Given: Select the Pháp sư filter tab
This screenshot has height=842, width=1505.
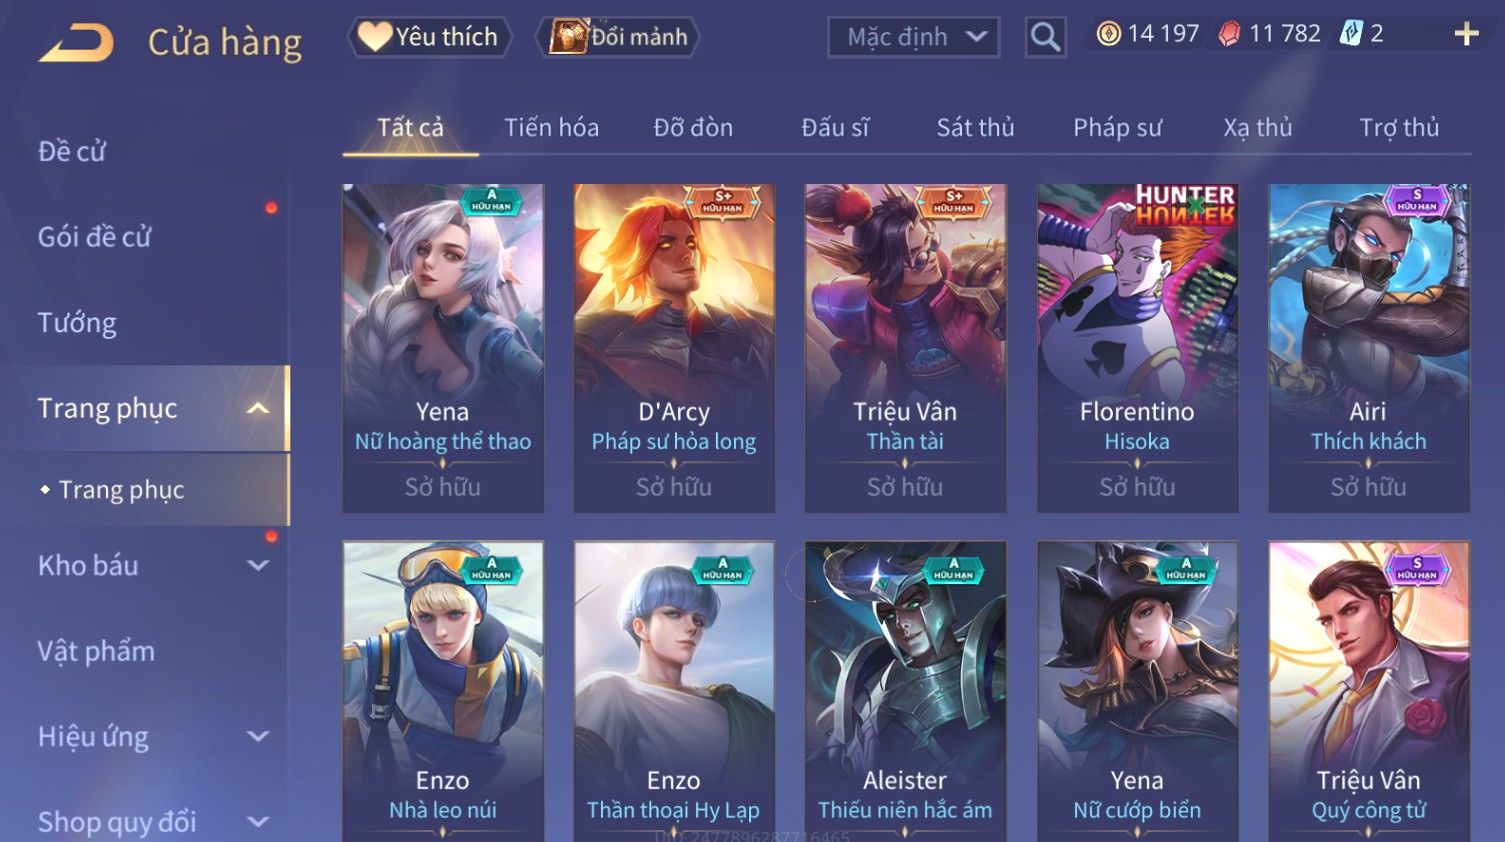Looking at the screenshot, I should [x=1117, y=128].
